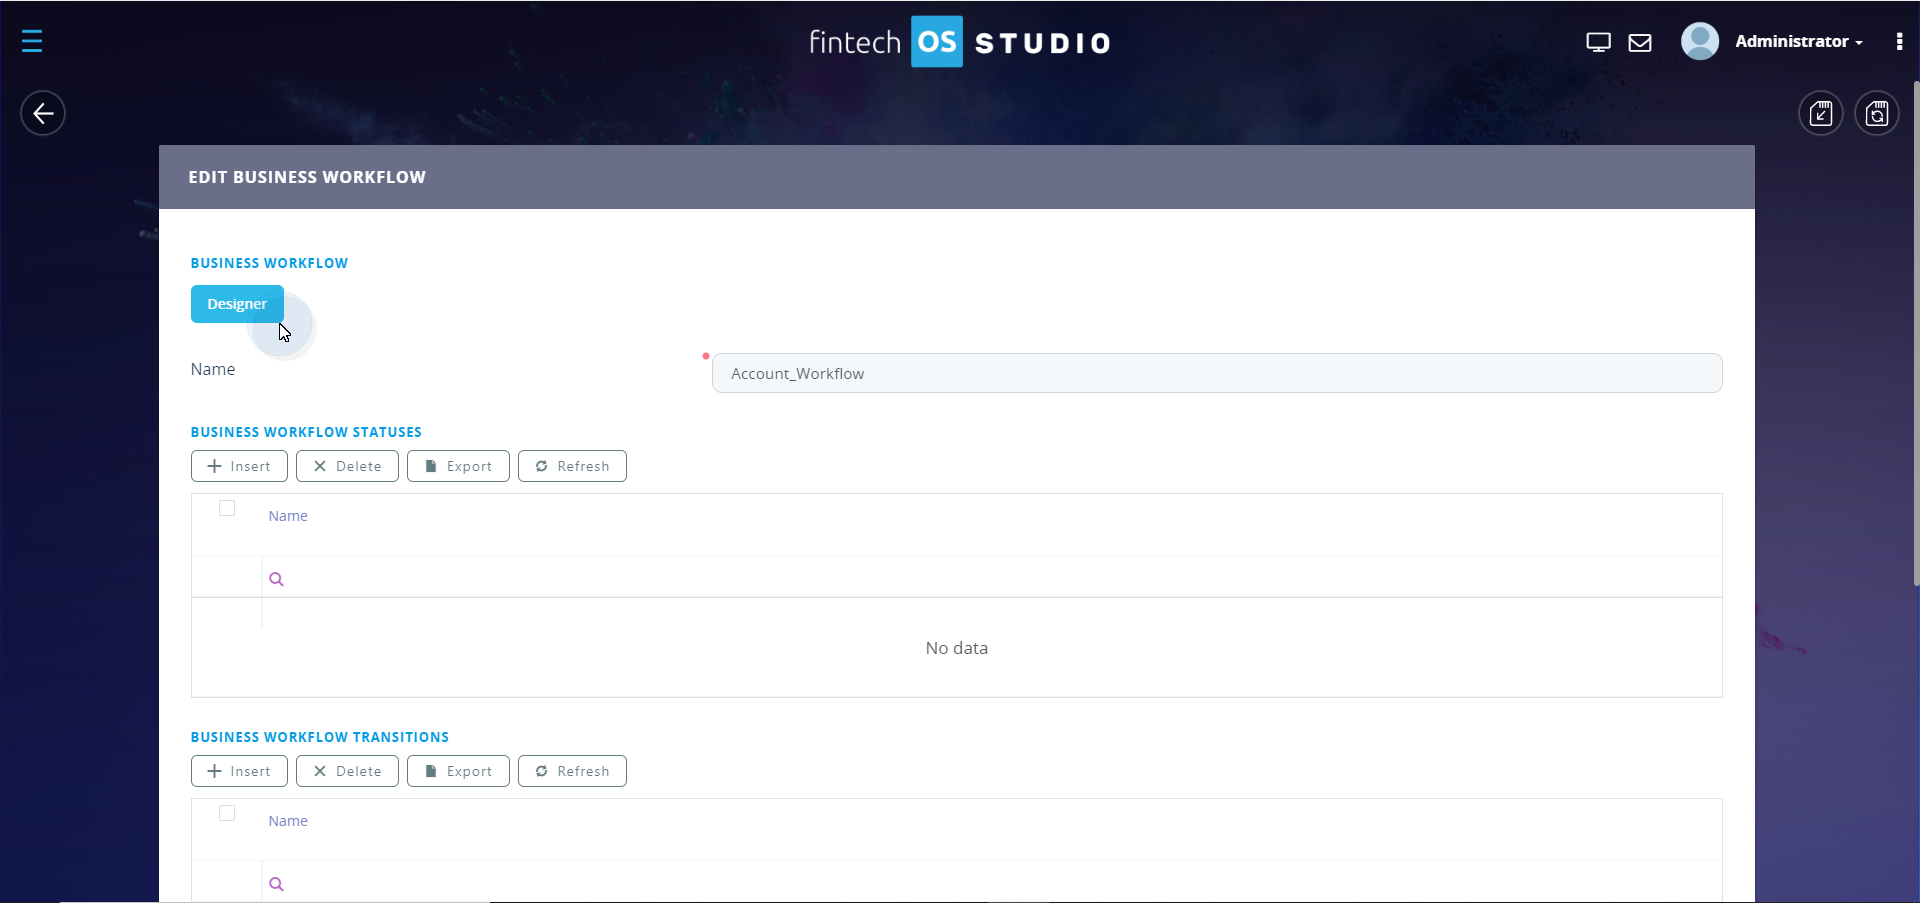Image resolution: width=1920 pixels, height=903 pixels.
Task: Click Delete under Business Workflow Statuses
Action: point(347,465)
